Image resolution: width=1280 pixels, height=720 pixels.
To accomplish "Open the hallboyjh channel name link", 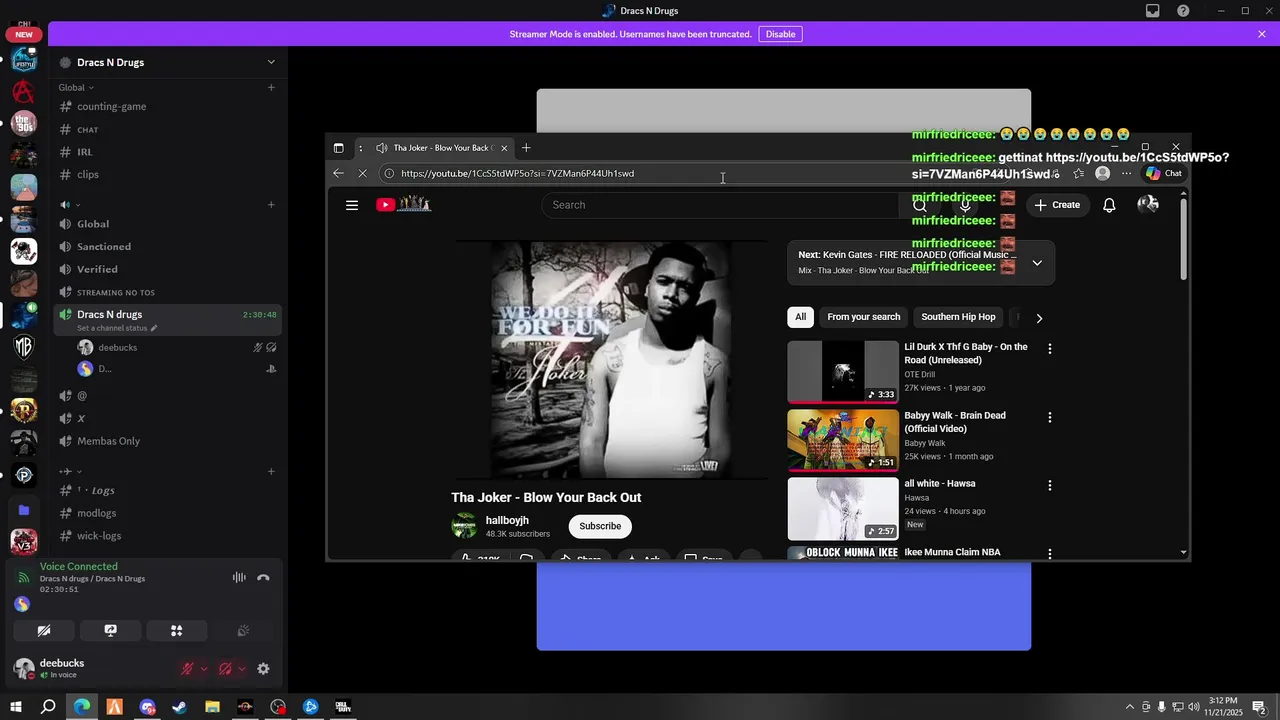I will click(507, 520).
